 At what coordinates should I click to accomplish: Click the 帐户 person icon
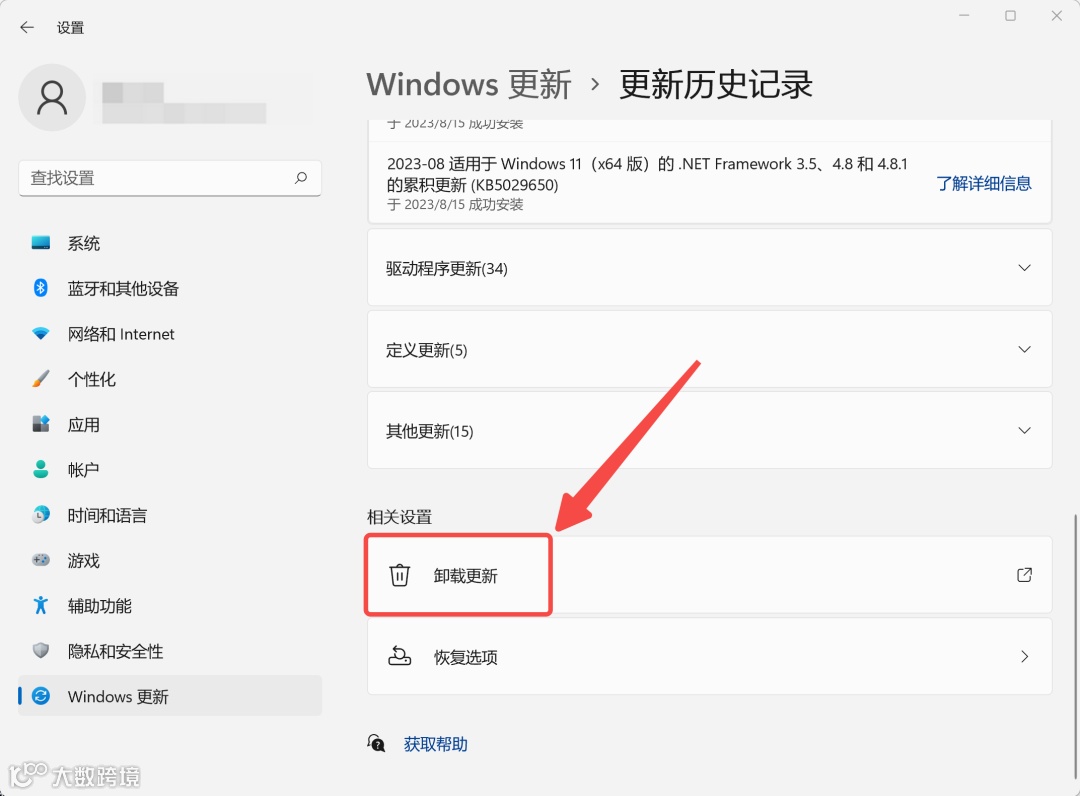(41, 470)
